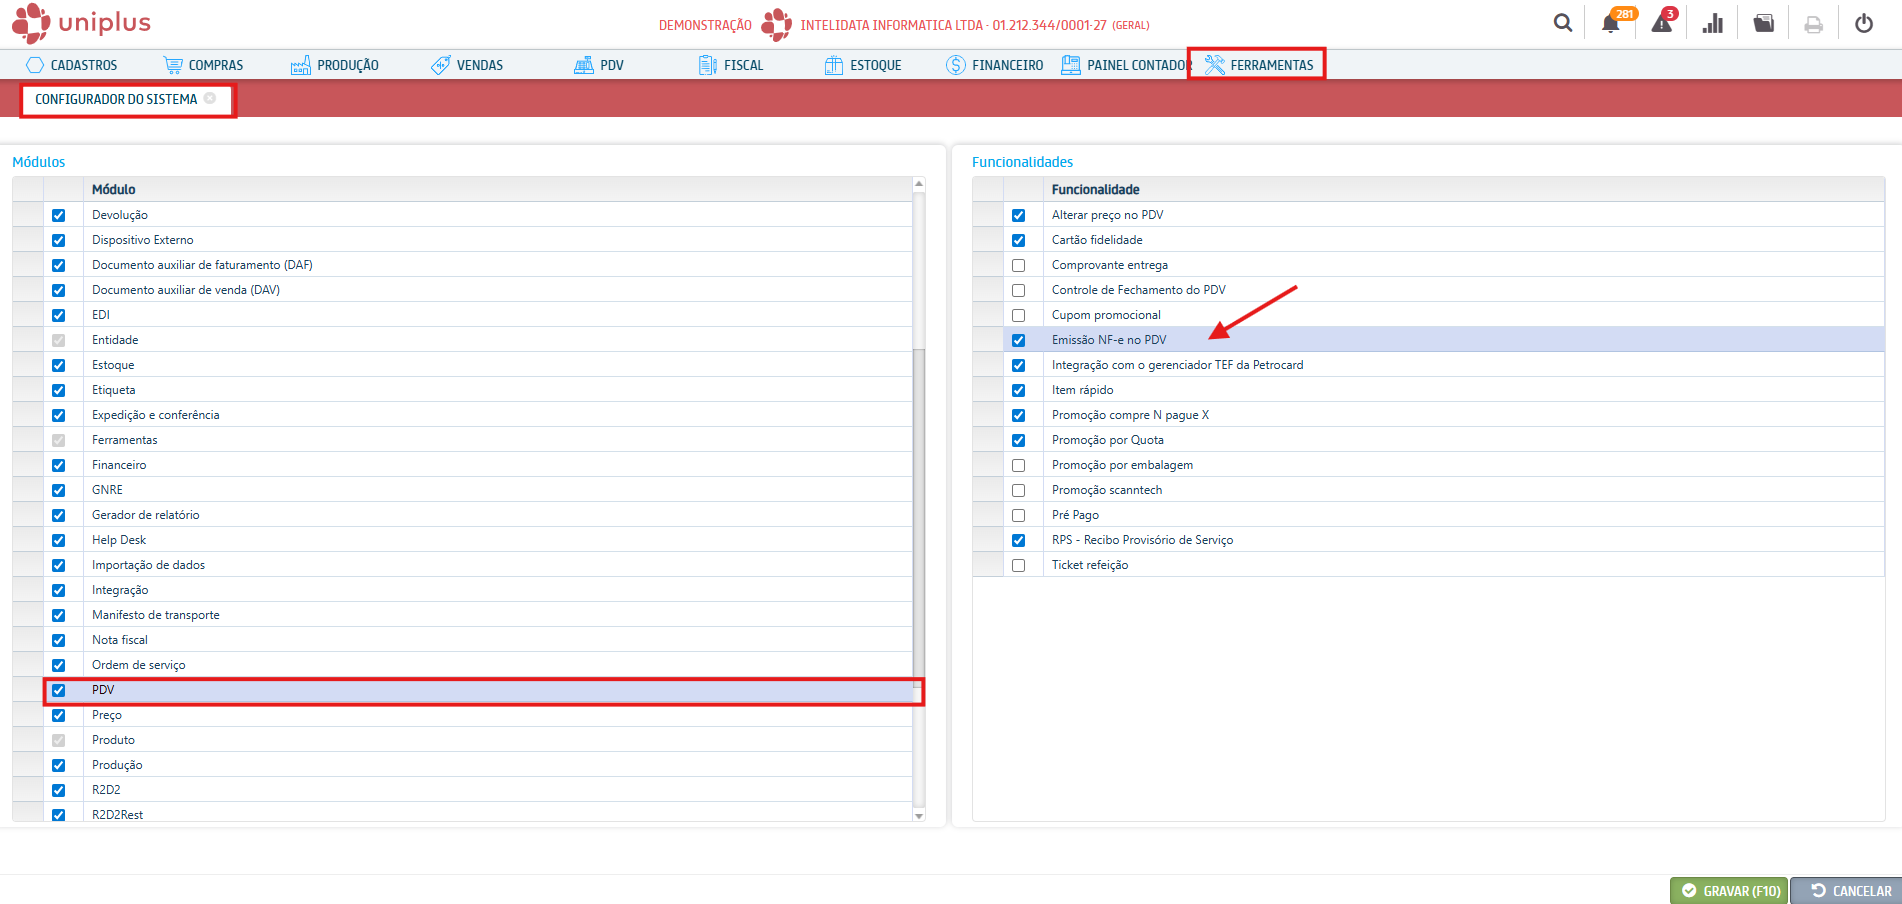Expand the Vendas menu
The height and width of the screenshot is (904, 1902).
point(467,65)
